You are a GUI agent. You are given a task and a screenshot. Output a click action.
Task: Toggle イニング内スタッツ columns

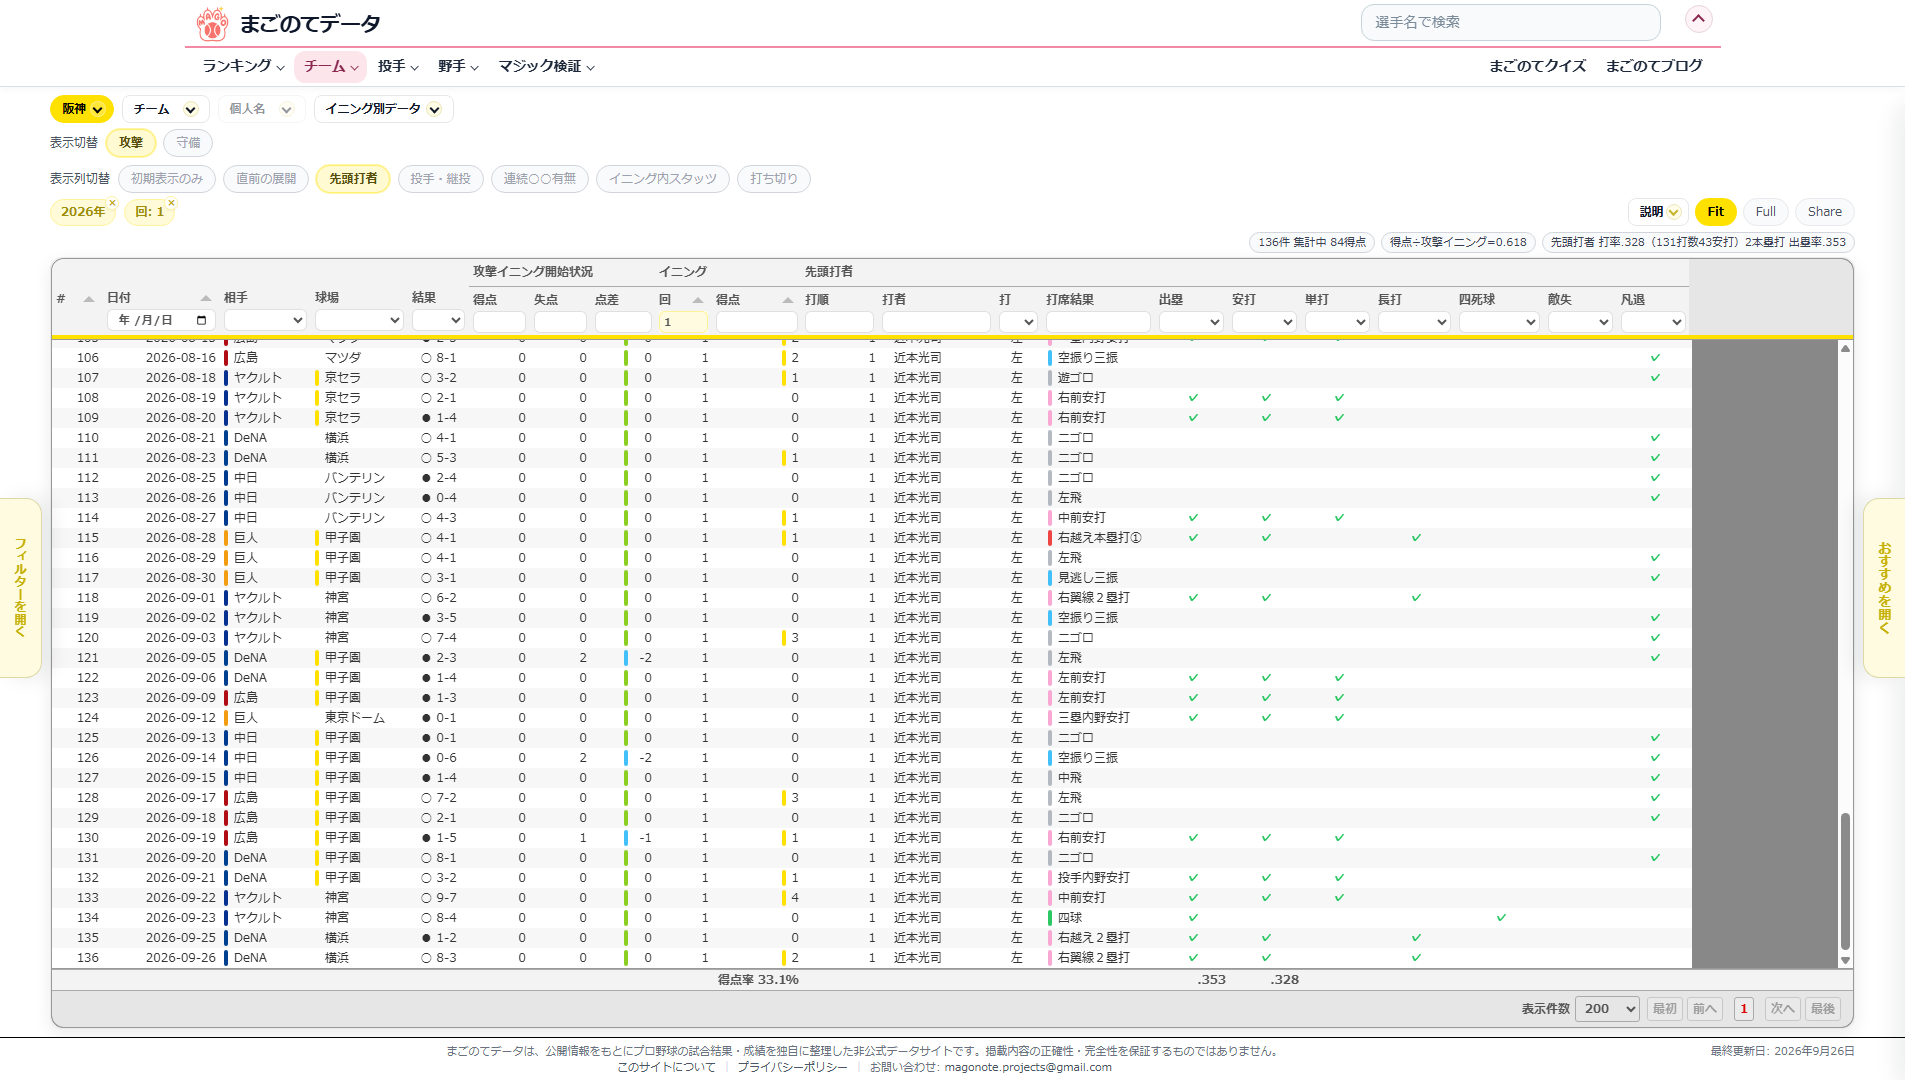[x=663, y=179]
